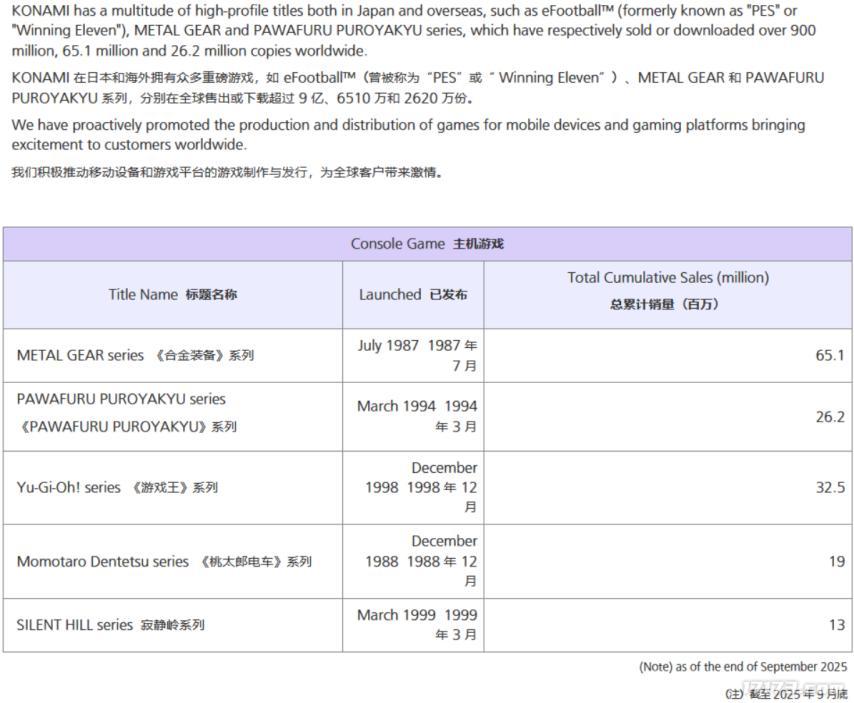Screen dimensions: 854x703
Task: Click the 65.1 sales figure
Action: pyautogui.click(x=829, y=355)
